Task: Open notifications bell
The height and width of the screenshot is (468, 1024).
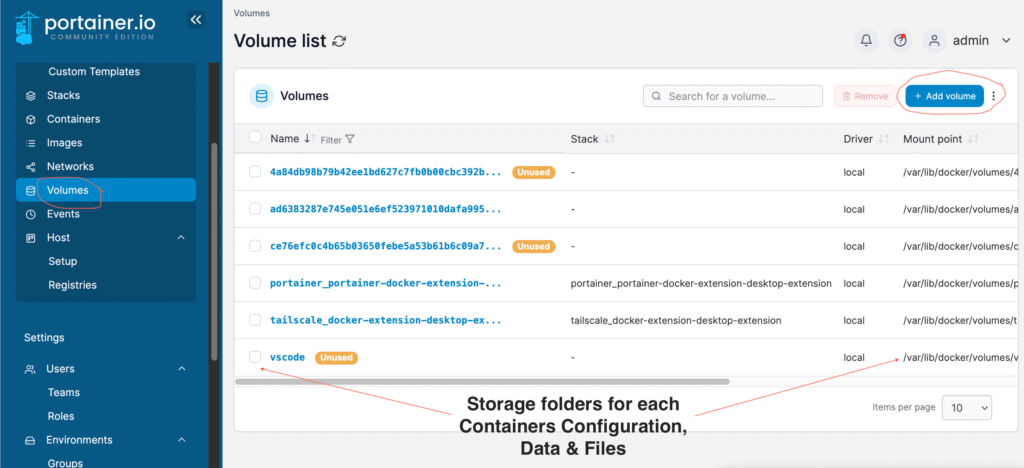Action: click(866, 40)
